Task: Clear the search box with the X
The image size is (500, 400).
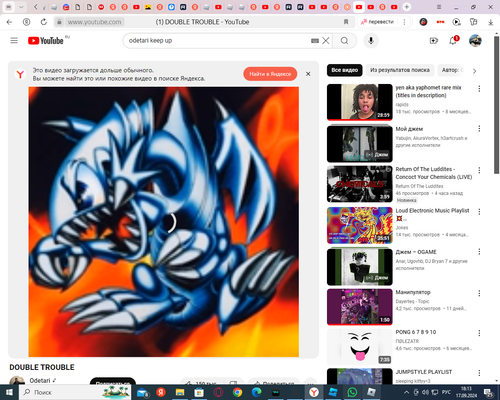Action: (x=326, y=41)
